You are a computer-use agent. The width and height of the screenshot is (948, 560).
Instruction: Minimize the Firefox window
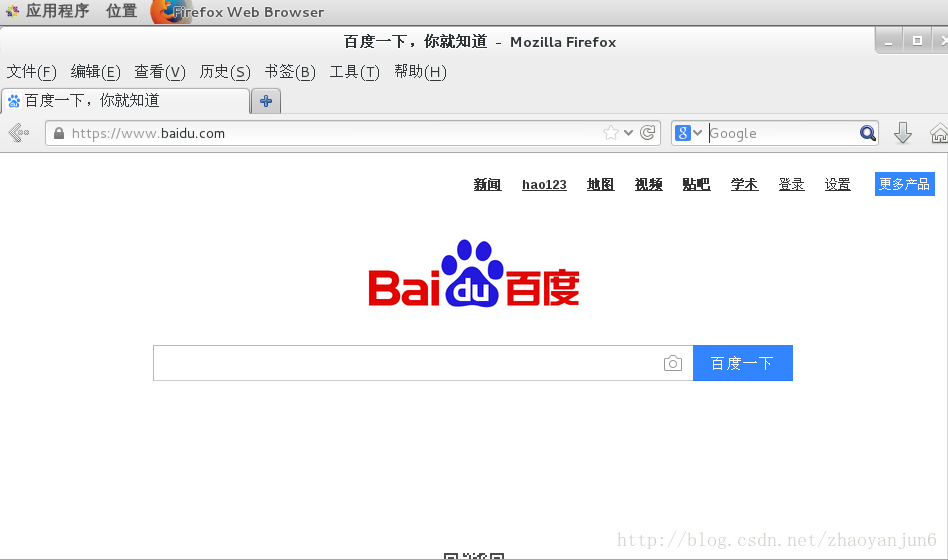click(889, 42)
